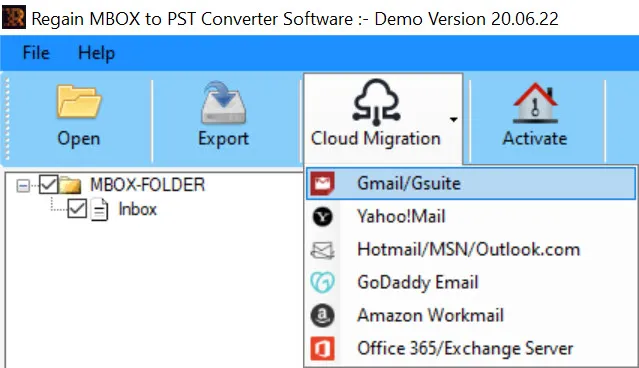Choose the Amazon Workmail icon

tap(322, 315)
